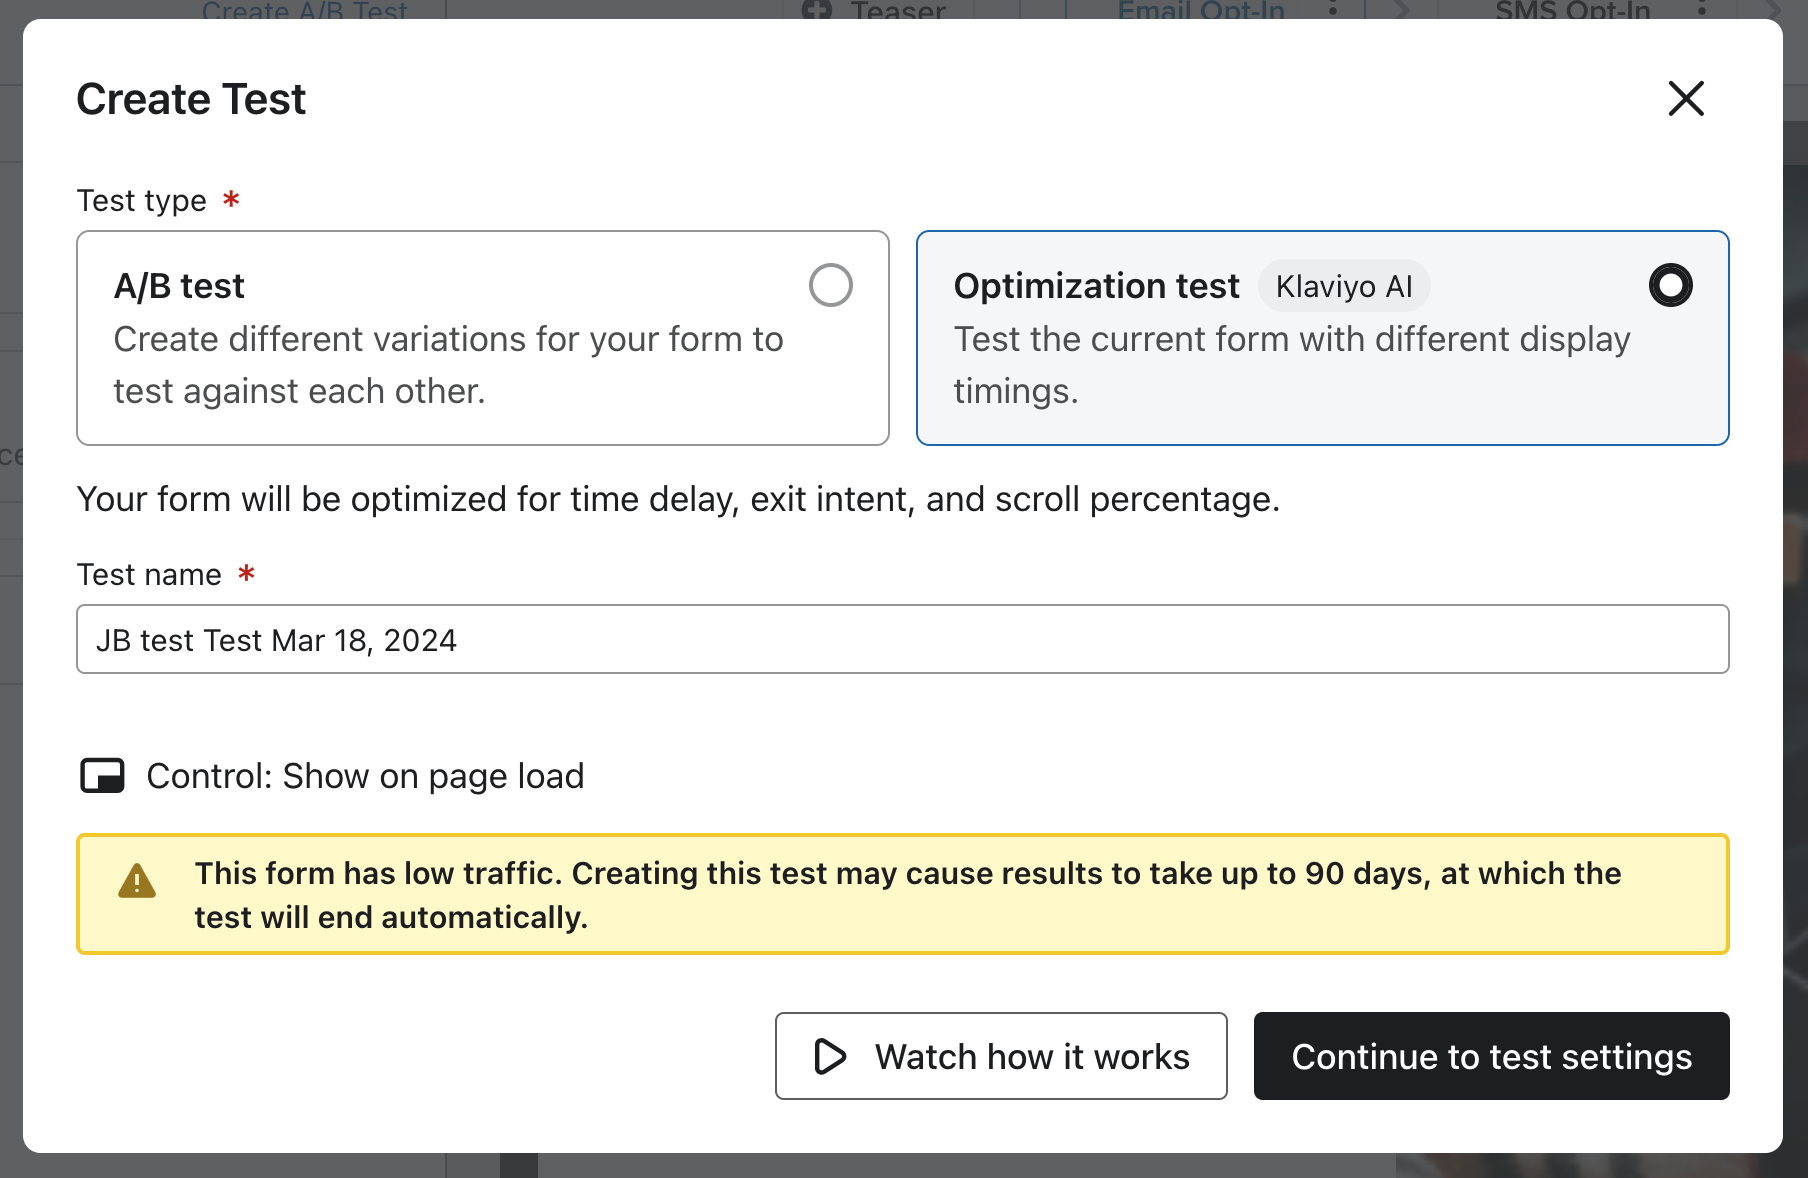The image size is (1808, 1178).
Task: Click the chevron after Email Opt-In
Action: [1401, 10]
